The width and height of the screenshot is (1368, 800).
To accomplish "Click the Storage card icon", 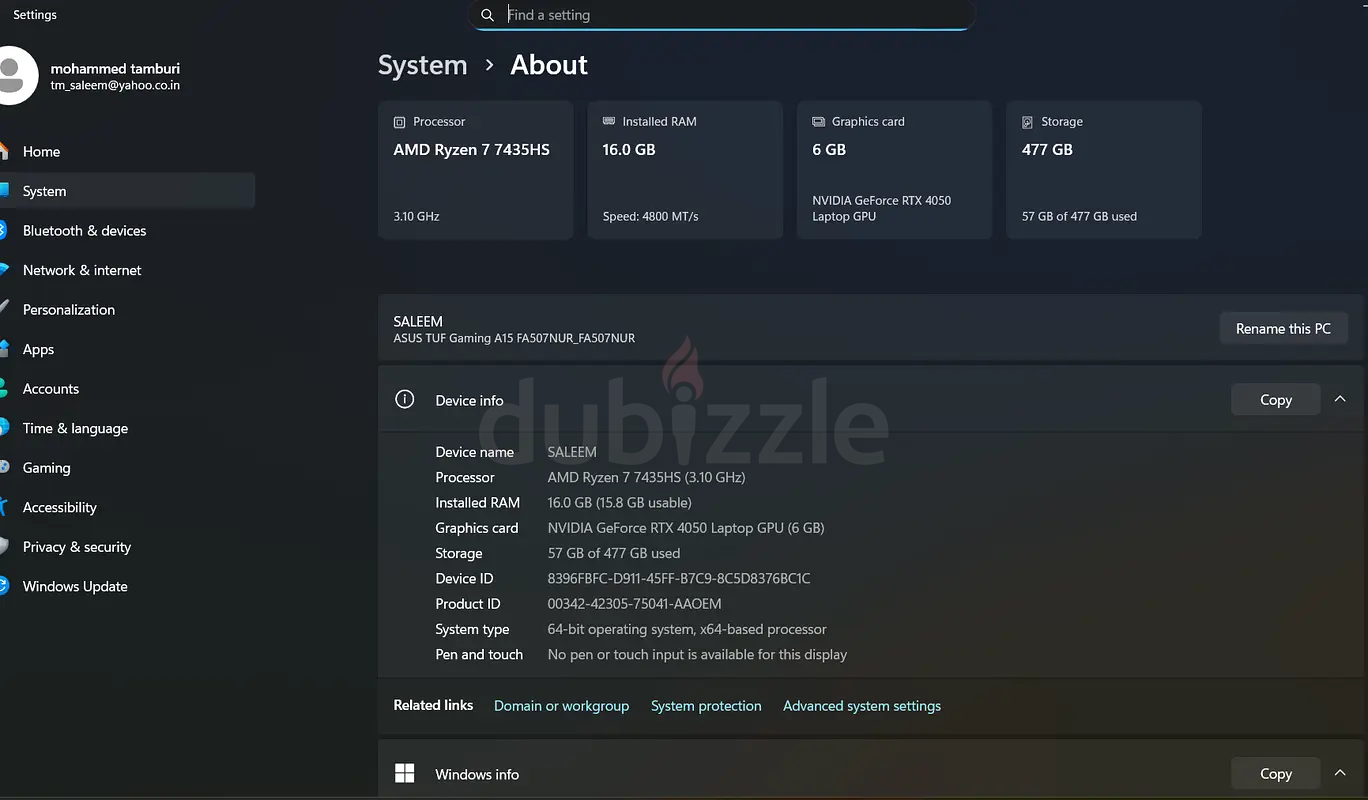I will (x=1027, y=122).
